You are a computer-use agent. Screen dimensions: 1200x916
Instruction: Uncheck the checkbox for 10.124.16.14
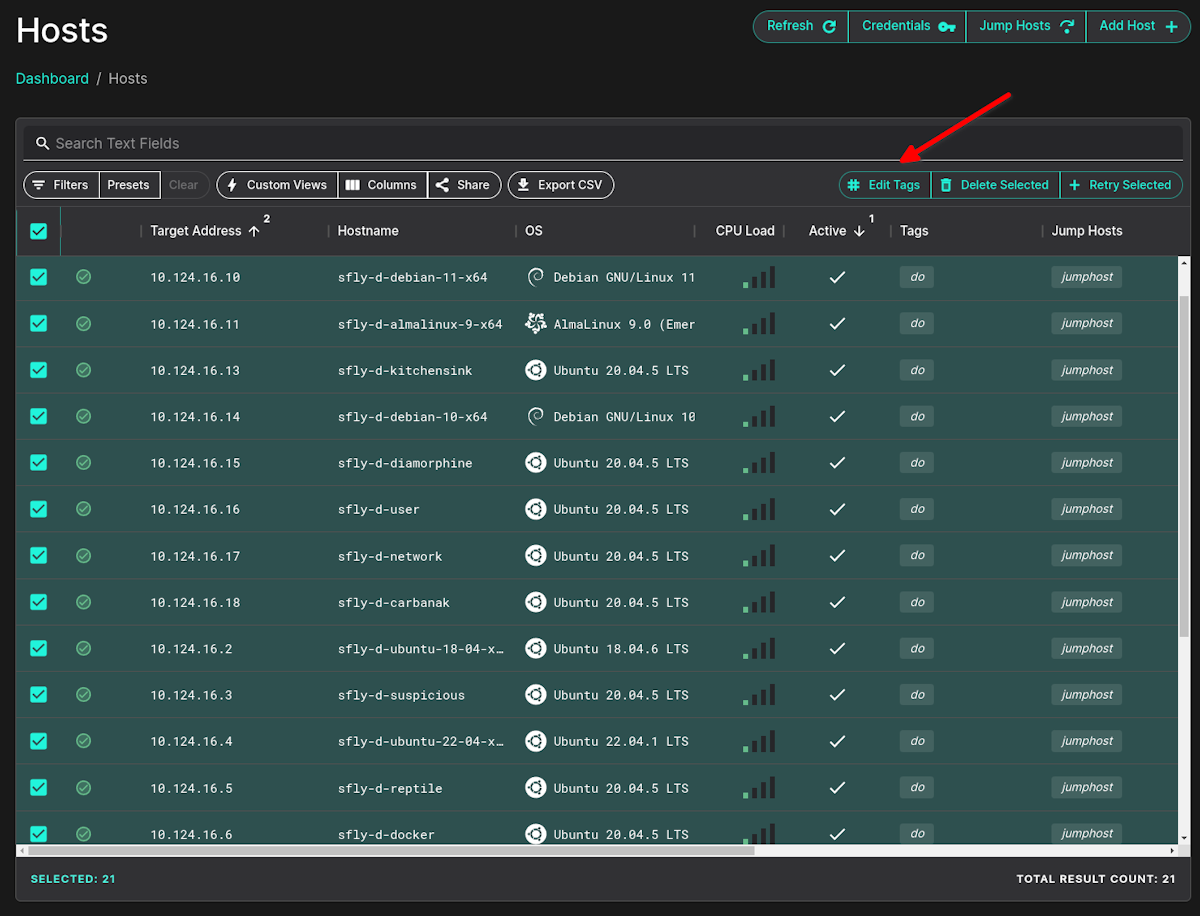point(38,416)
